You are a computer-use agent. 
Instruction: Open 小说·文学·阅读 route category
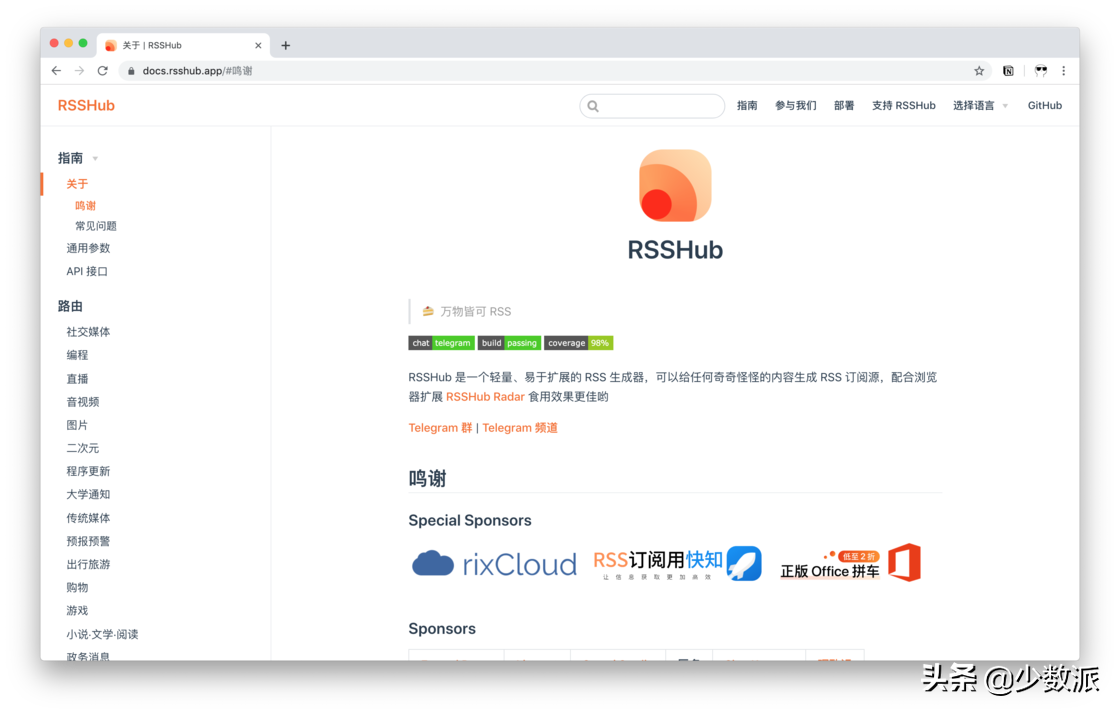click(x=102, y=634)
